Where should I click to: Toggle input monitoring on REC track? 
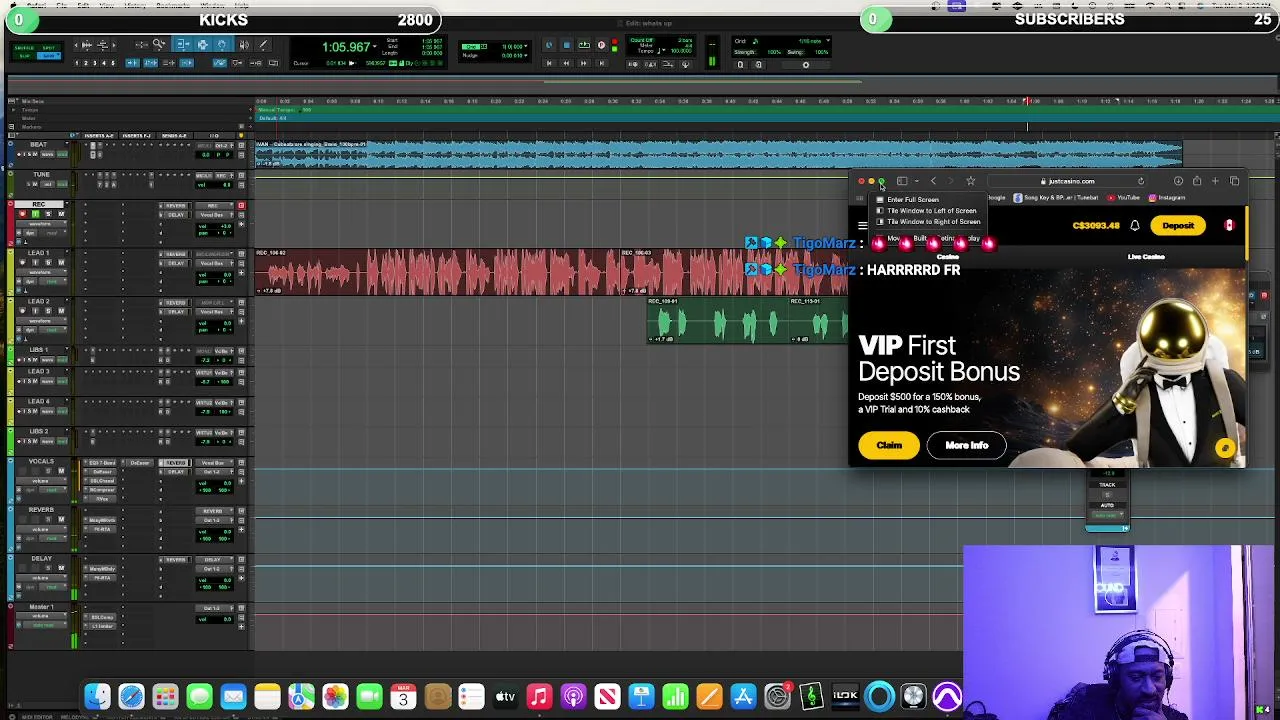click(x=35, y=214)
